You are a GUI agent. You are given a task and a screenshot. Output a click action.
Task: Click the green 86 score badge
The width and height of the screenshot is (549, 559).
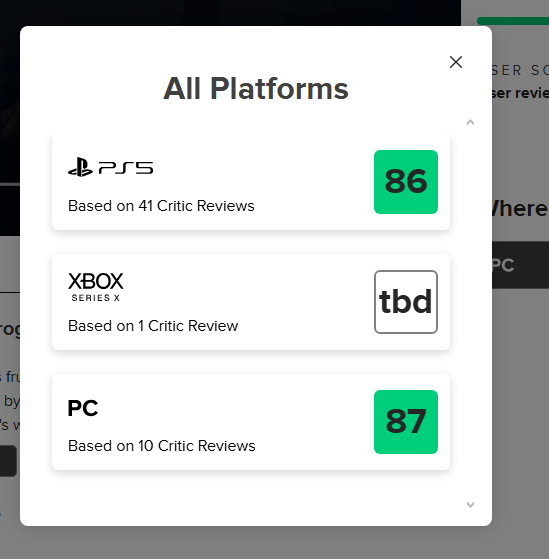point(406,182)
